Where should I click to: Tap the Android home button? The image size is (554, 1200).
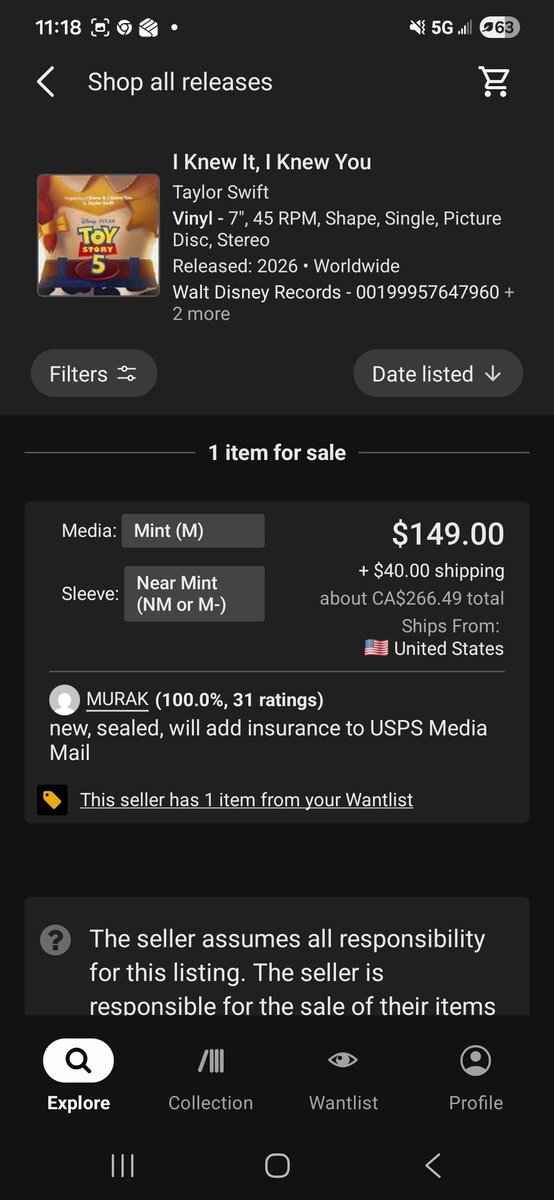(277, 1165)
